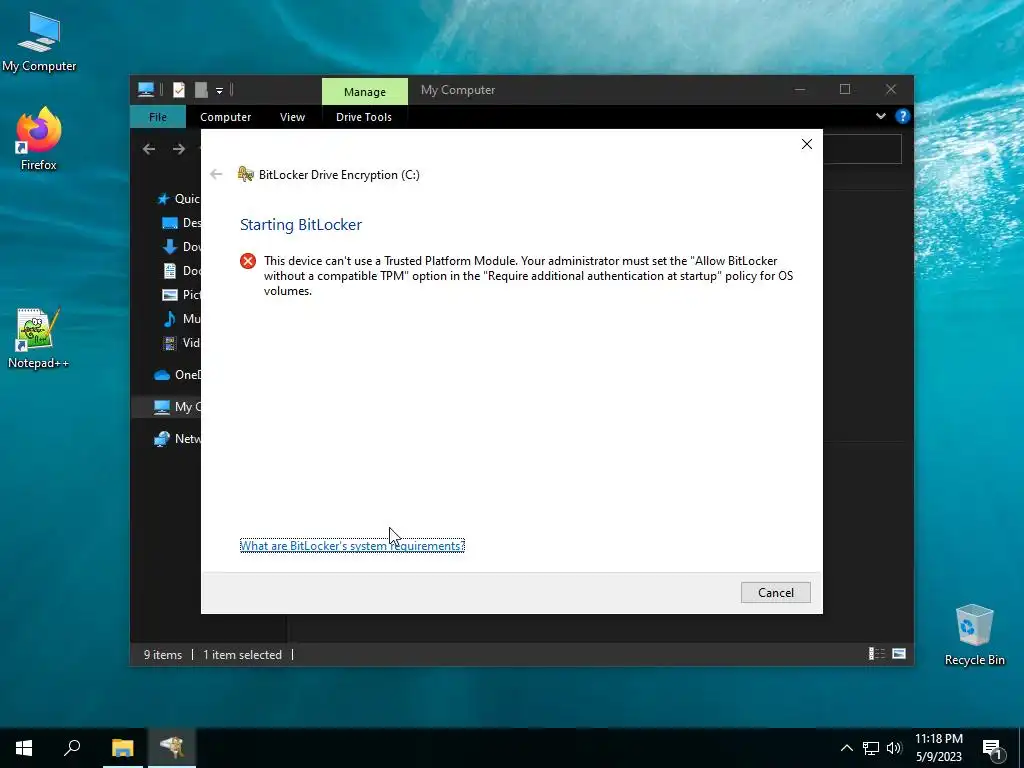Image resolution: width=1024 pixels, height=768 pixels.
Task: Open the Recycle Bin on desktop
Action: tap(974, 634)
